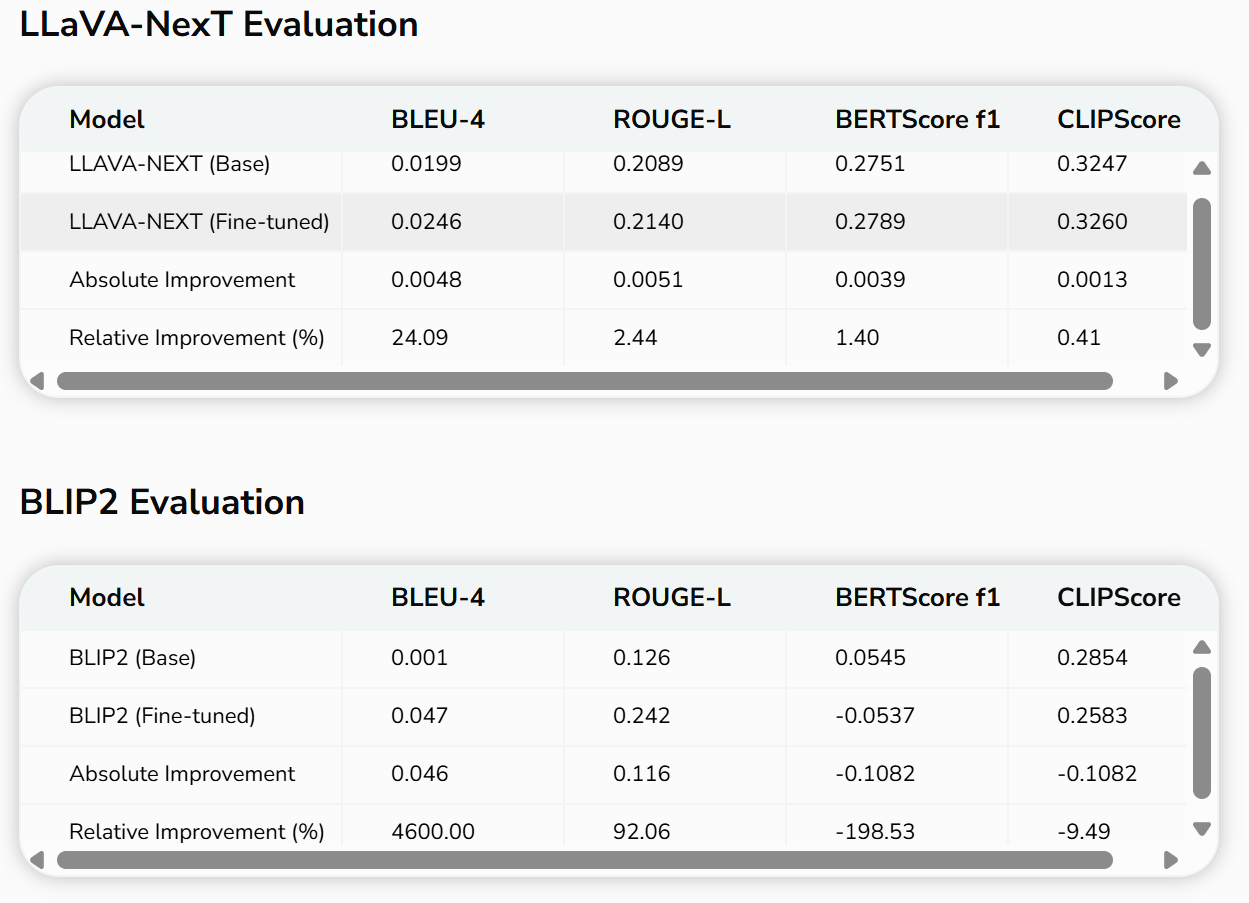Click 4600.00 relative improvement cell
This screenshot has width=1249, height=903.
433,832
